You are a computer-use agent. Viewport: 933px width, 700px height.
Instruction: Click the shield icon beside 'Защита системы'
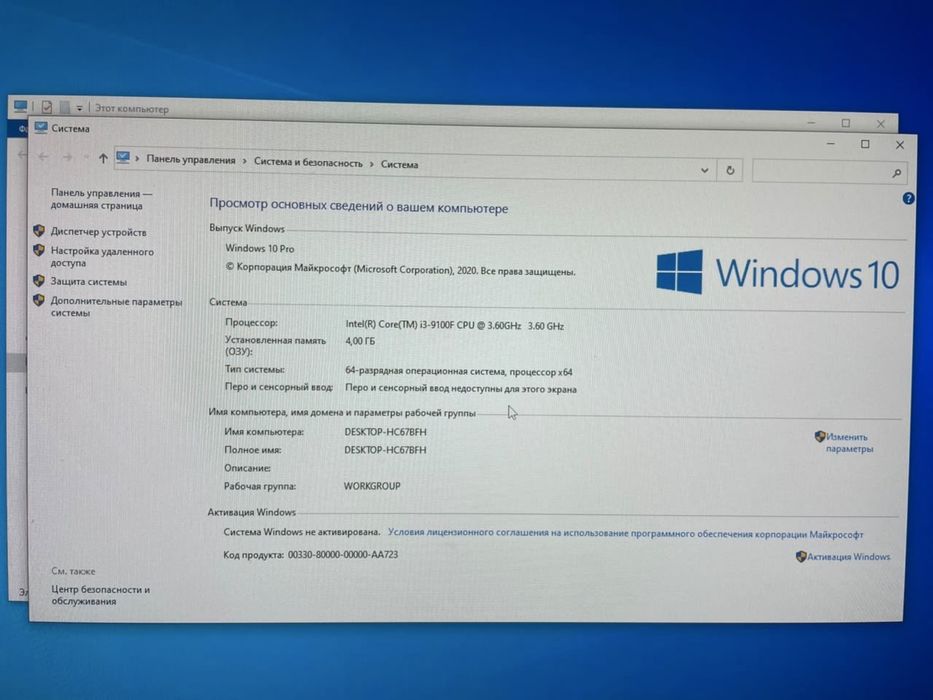(39, 280)
